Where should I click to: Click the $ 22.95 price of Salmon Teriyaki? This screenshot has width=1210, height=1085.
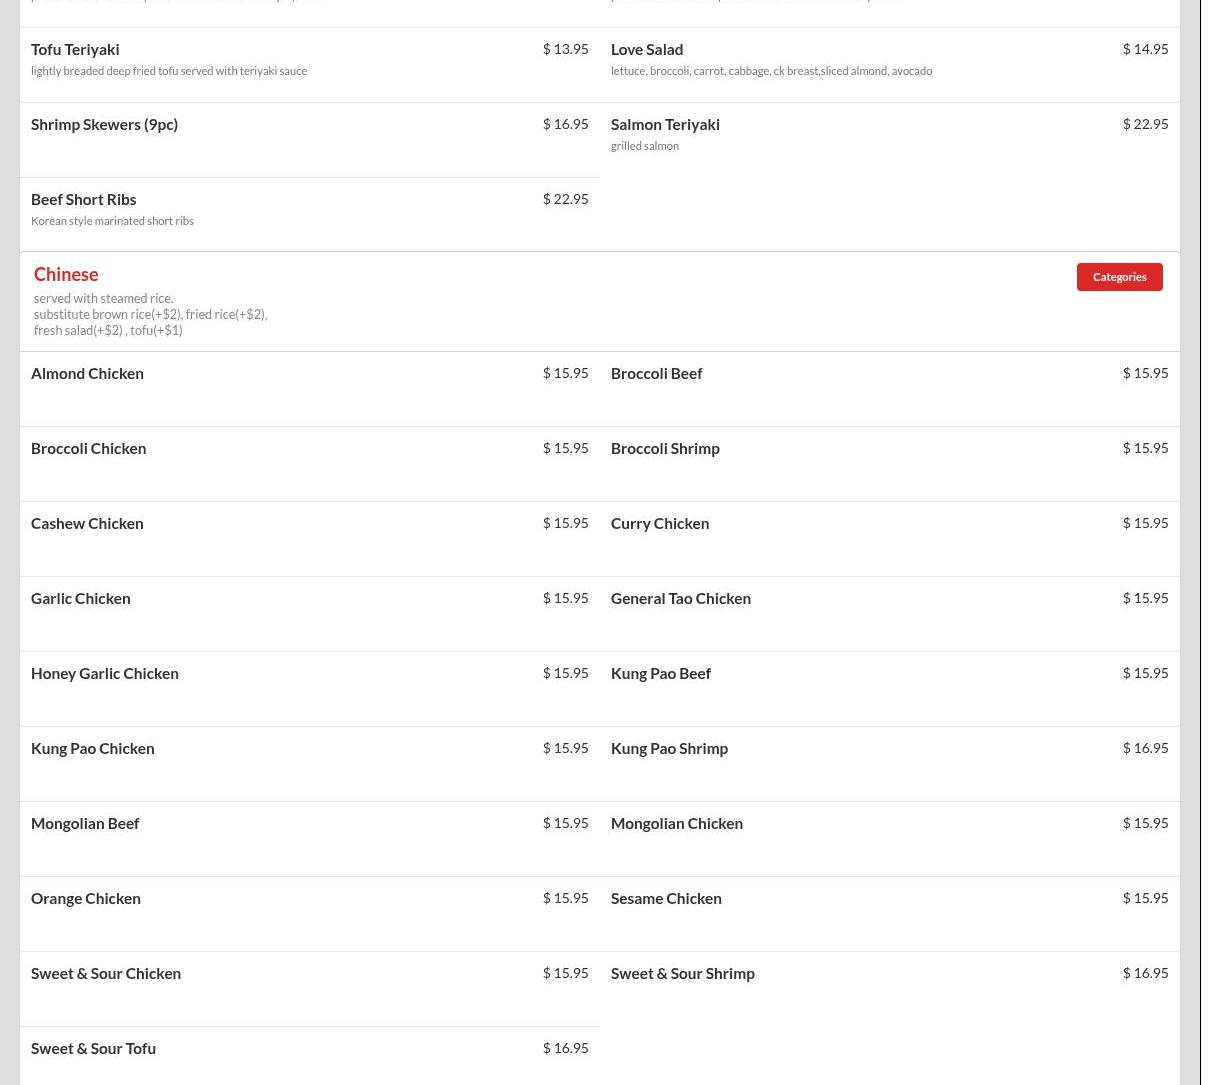(x=1145, y=124)
